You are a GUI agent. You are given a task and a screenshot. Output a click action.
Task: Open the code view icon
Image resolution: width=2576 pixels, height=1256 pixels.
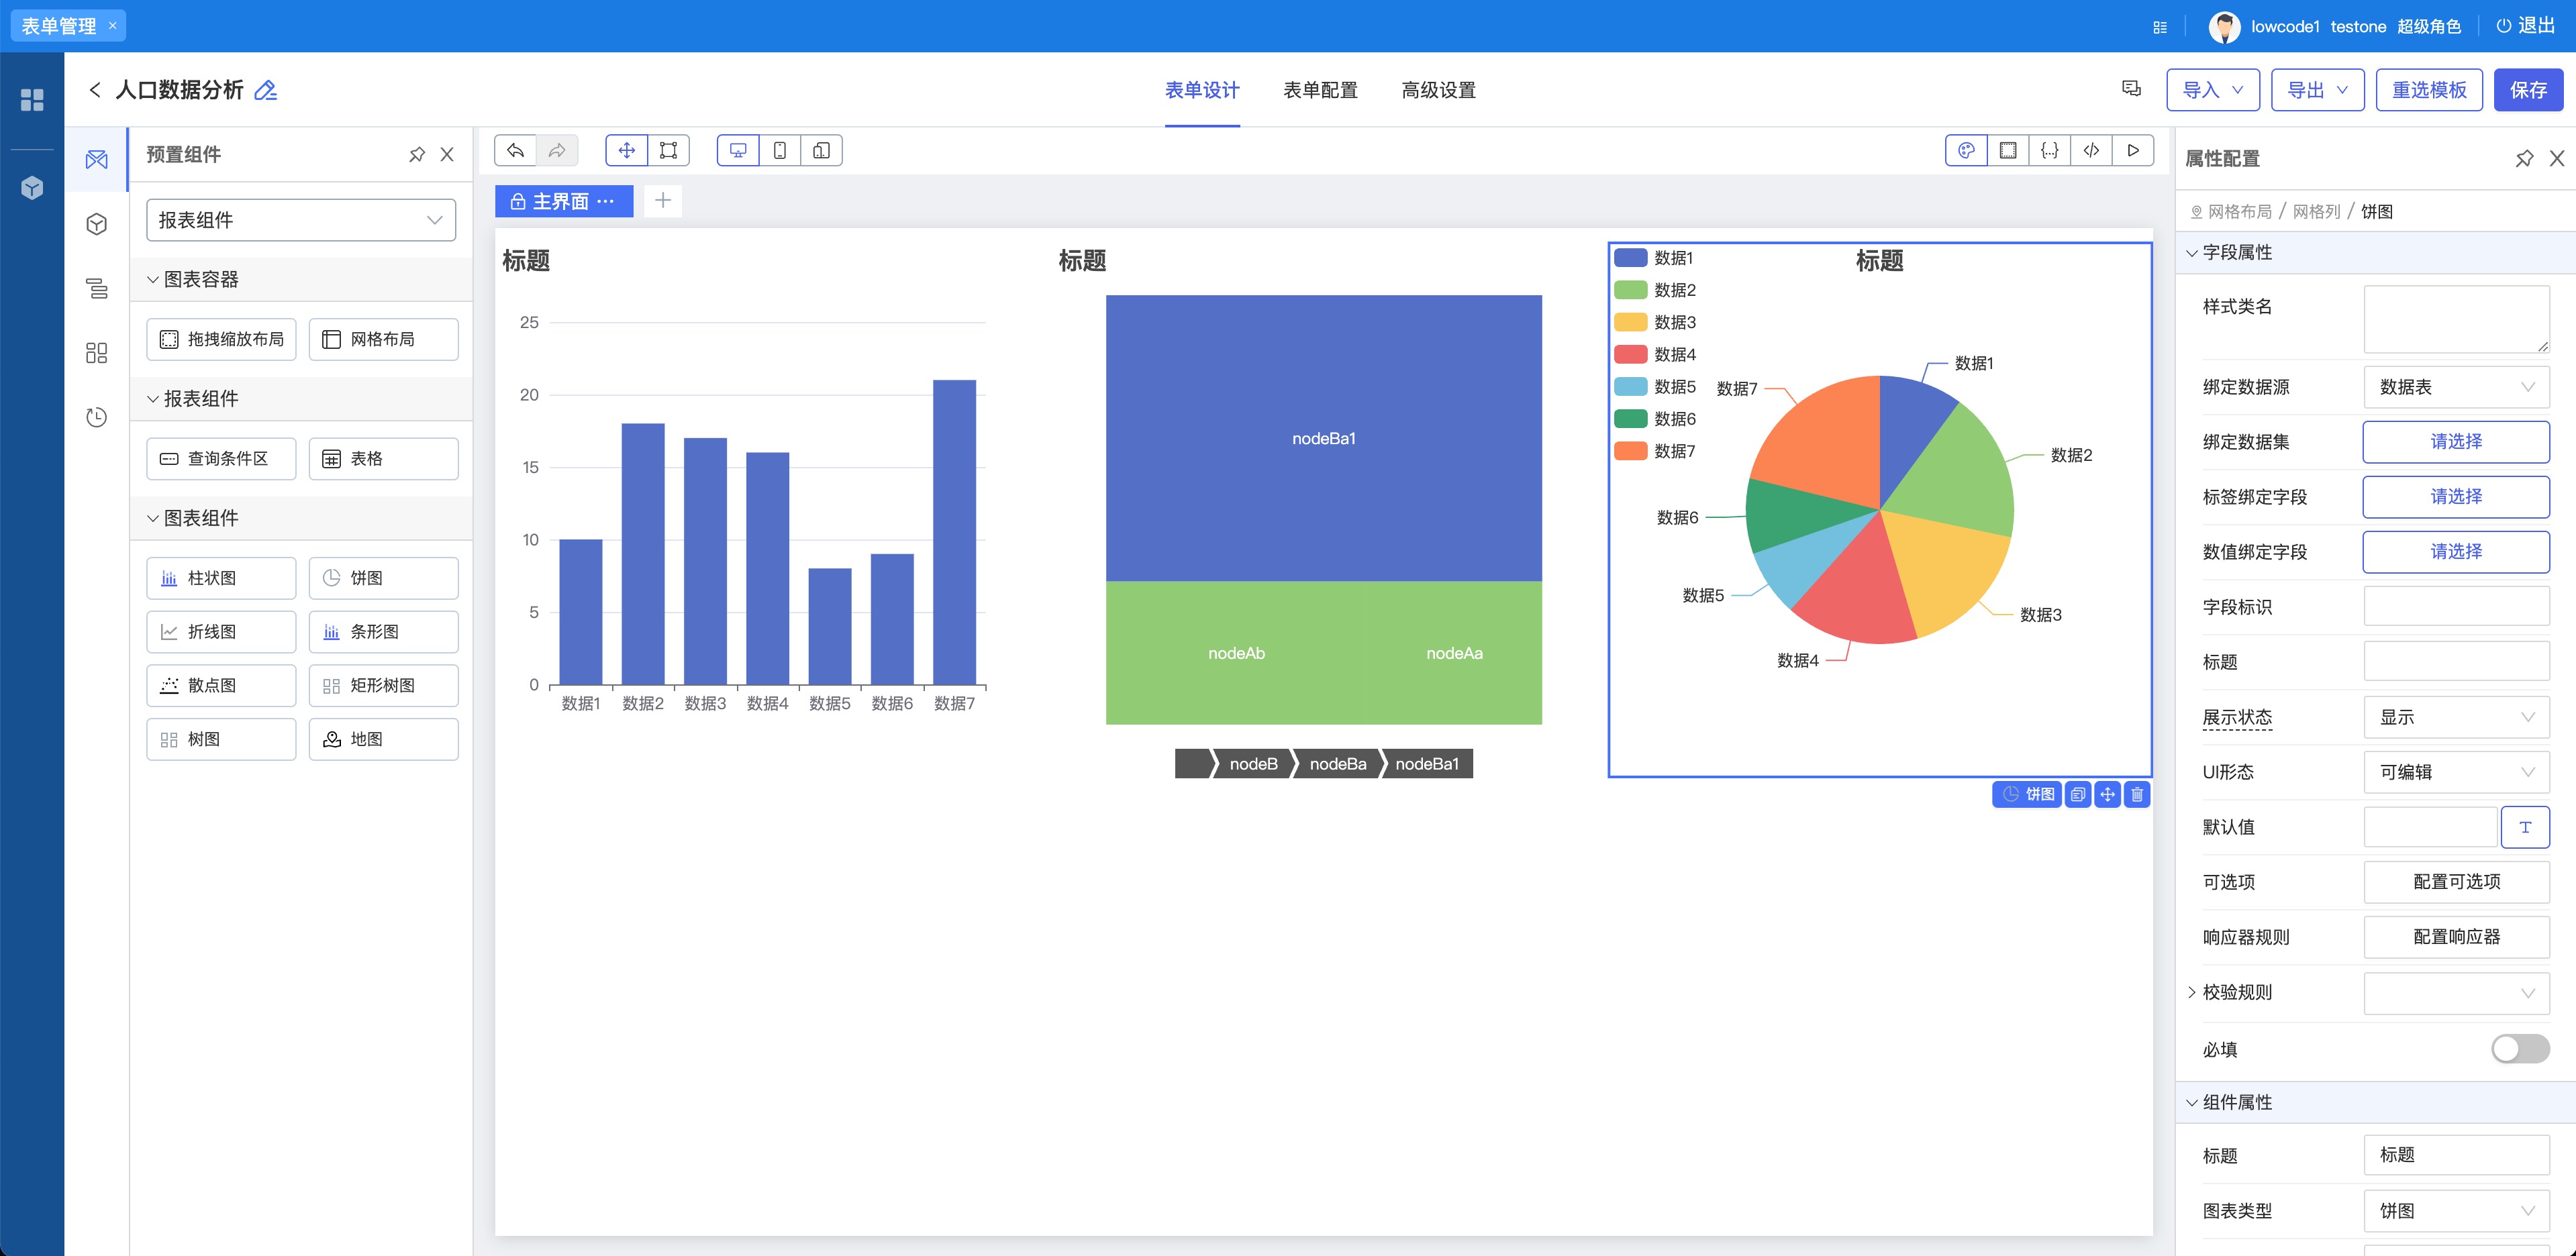click(x=2090, y=150)
